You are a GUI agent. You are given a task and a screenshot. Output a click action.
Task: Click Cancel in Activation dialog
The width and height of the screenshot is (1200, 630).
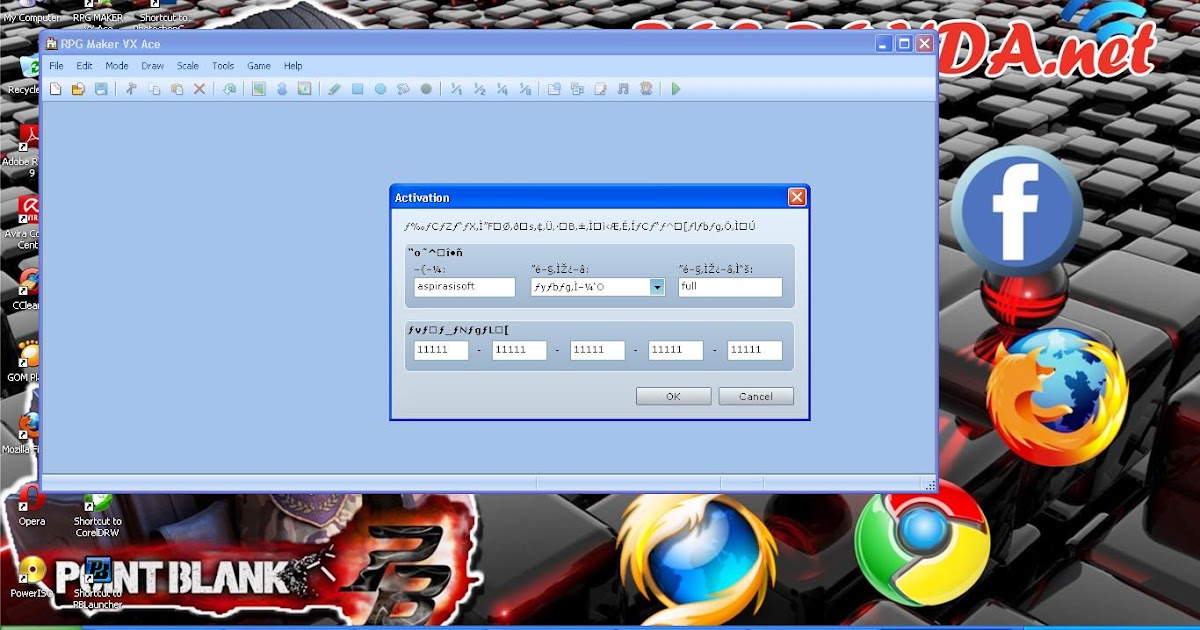tap(756, 397)
